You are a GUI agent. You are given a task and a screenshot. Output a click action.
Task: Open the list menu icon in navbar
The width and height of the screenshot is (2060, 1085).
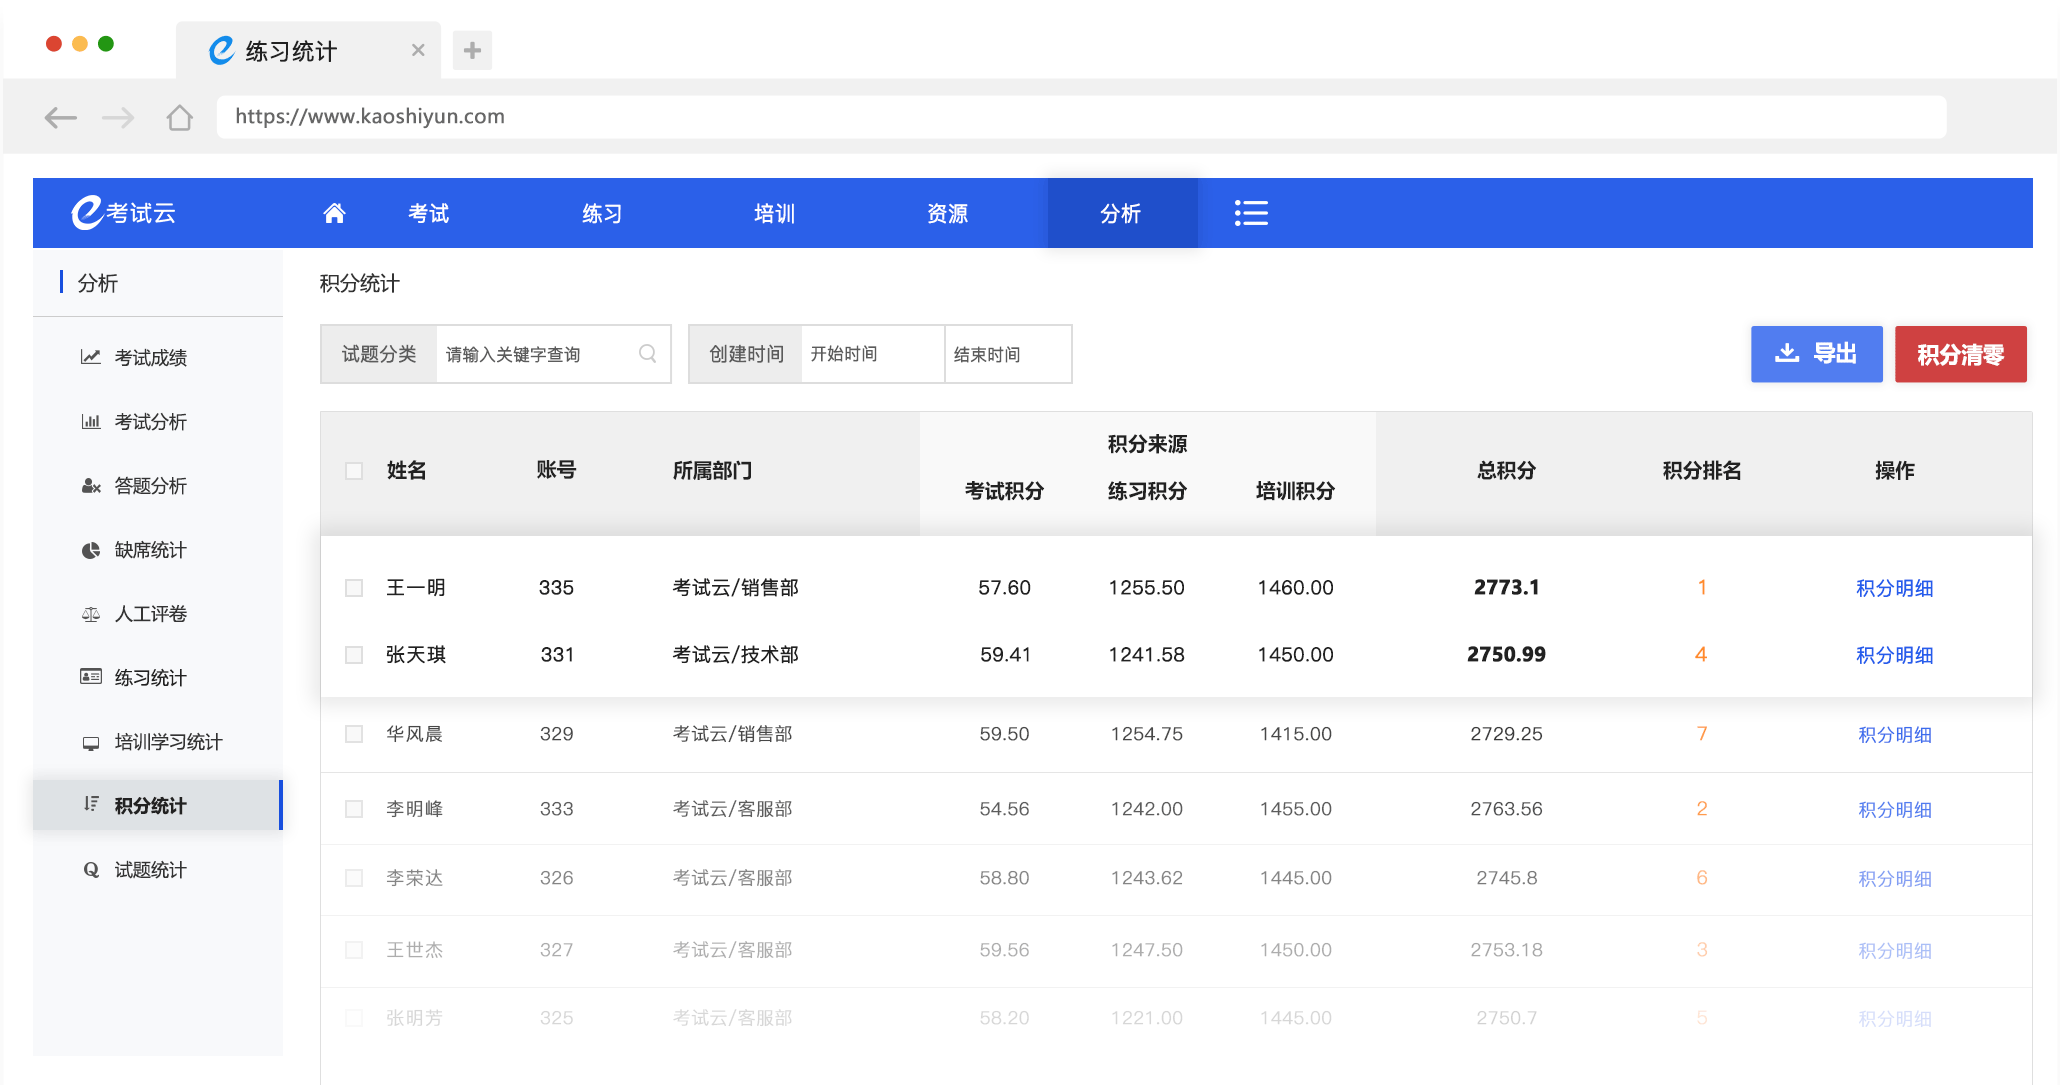(1251, 213)
